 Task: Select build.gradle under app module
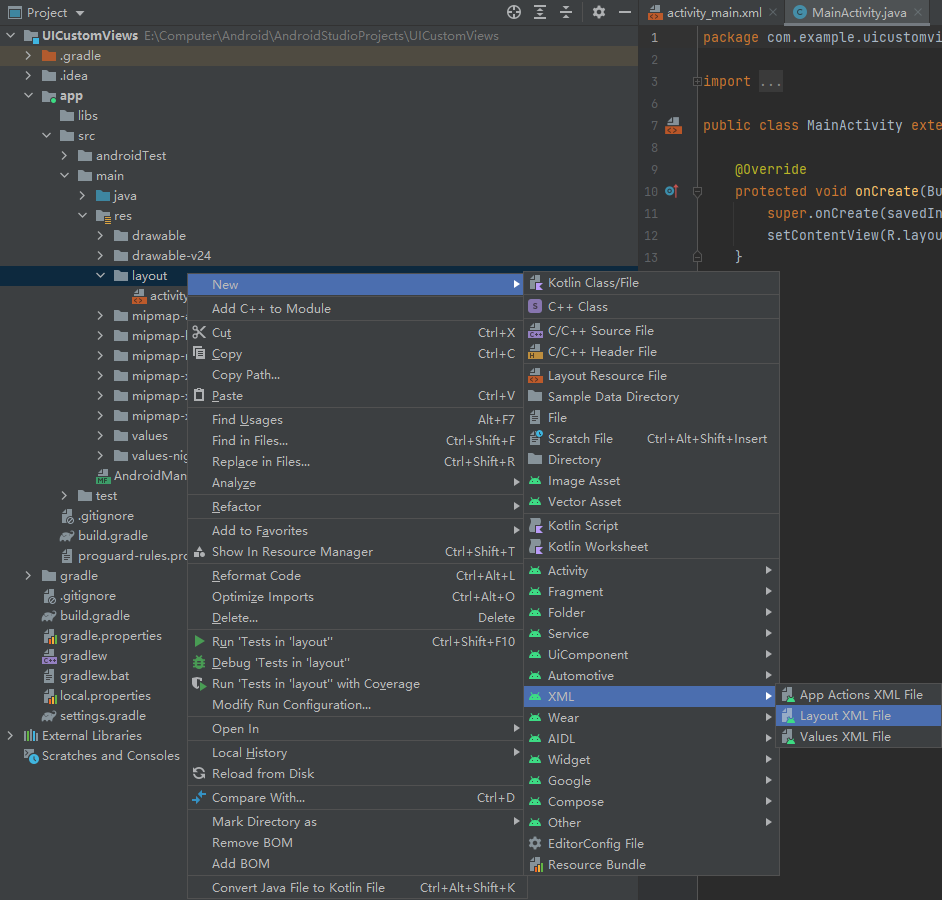(112, 535)
